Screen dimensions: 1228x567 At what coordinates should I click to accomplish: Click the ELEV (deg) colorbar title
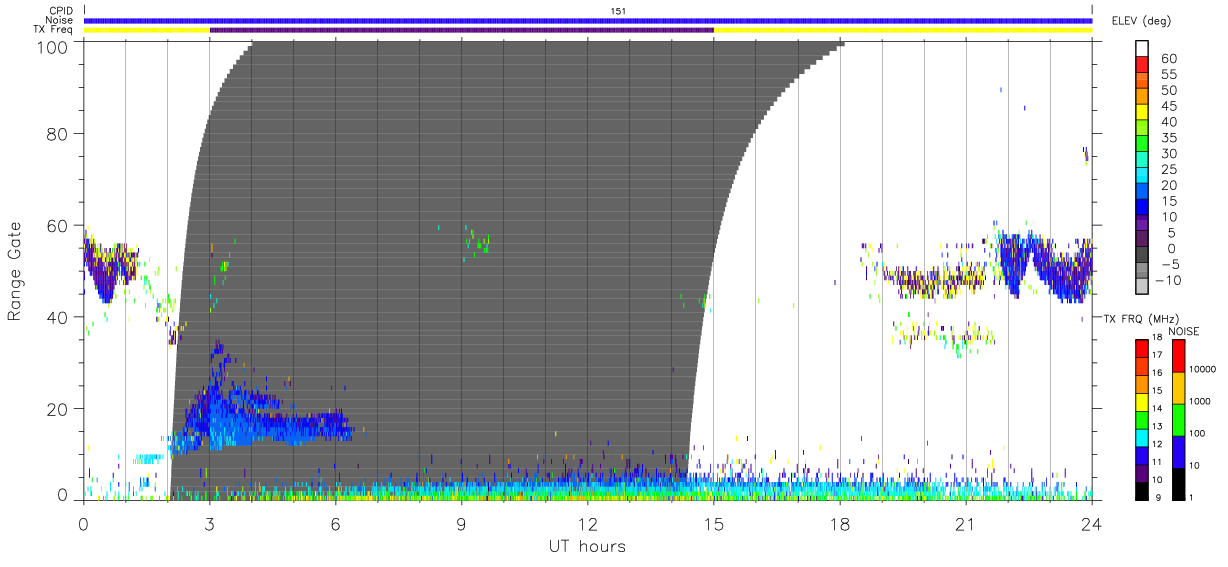click(1141, 20)
